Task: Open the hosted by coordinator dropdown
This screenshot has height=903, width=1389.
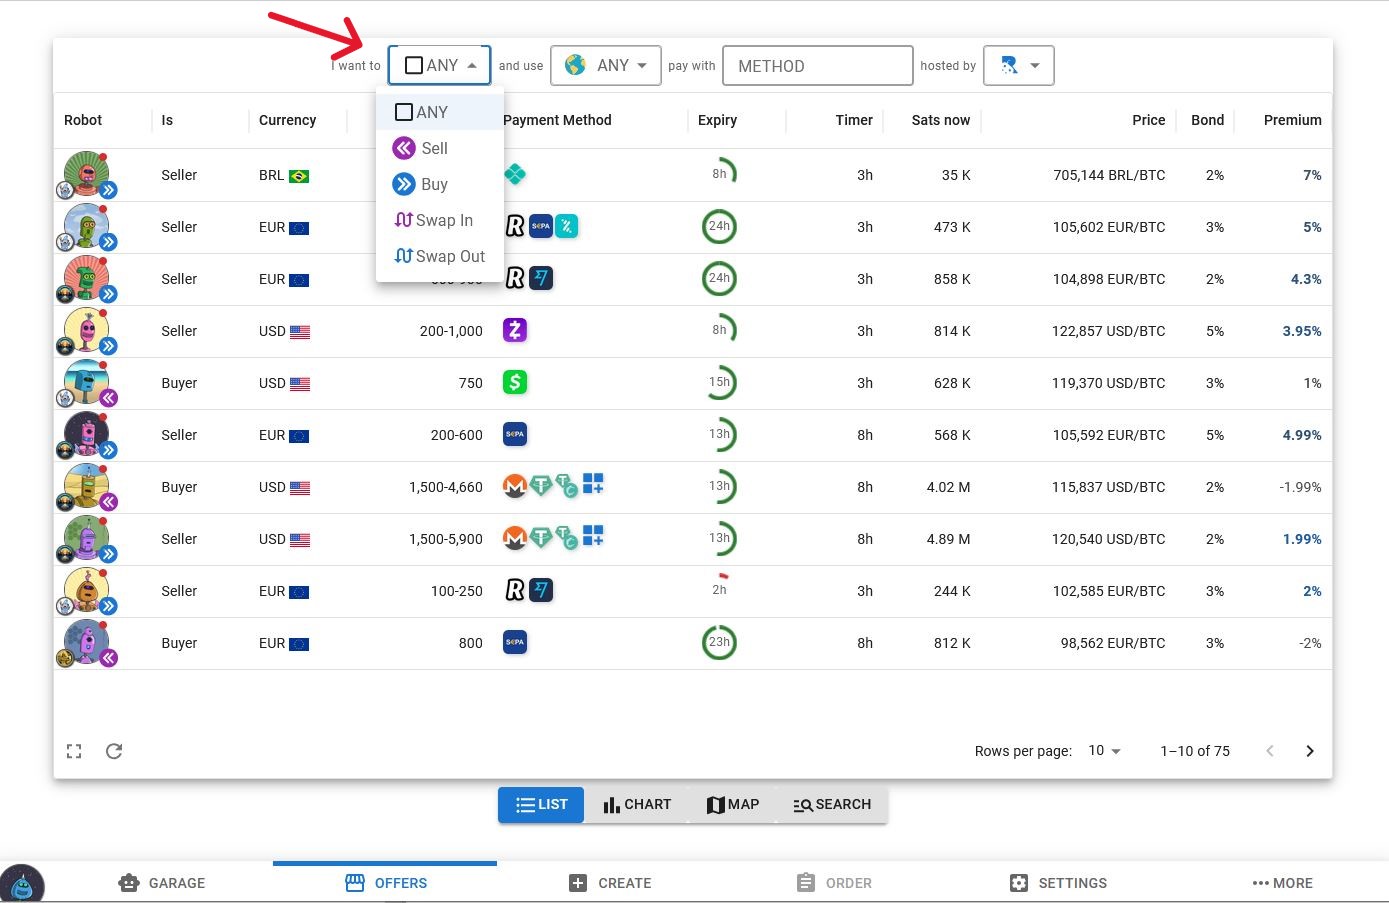Action: click(x=1018, y=65)
